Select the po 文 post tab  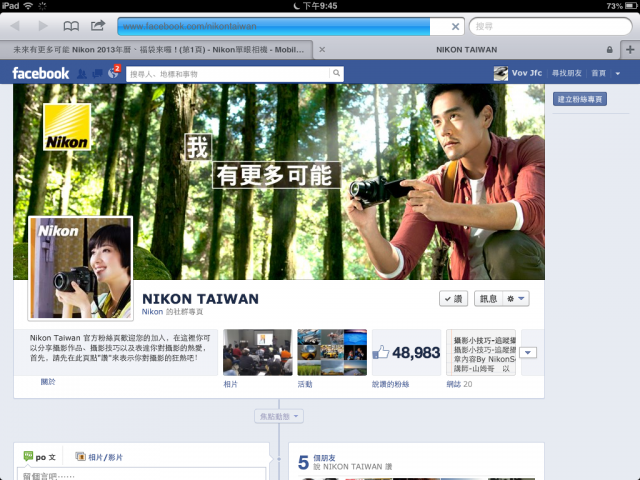(40, 457)
